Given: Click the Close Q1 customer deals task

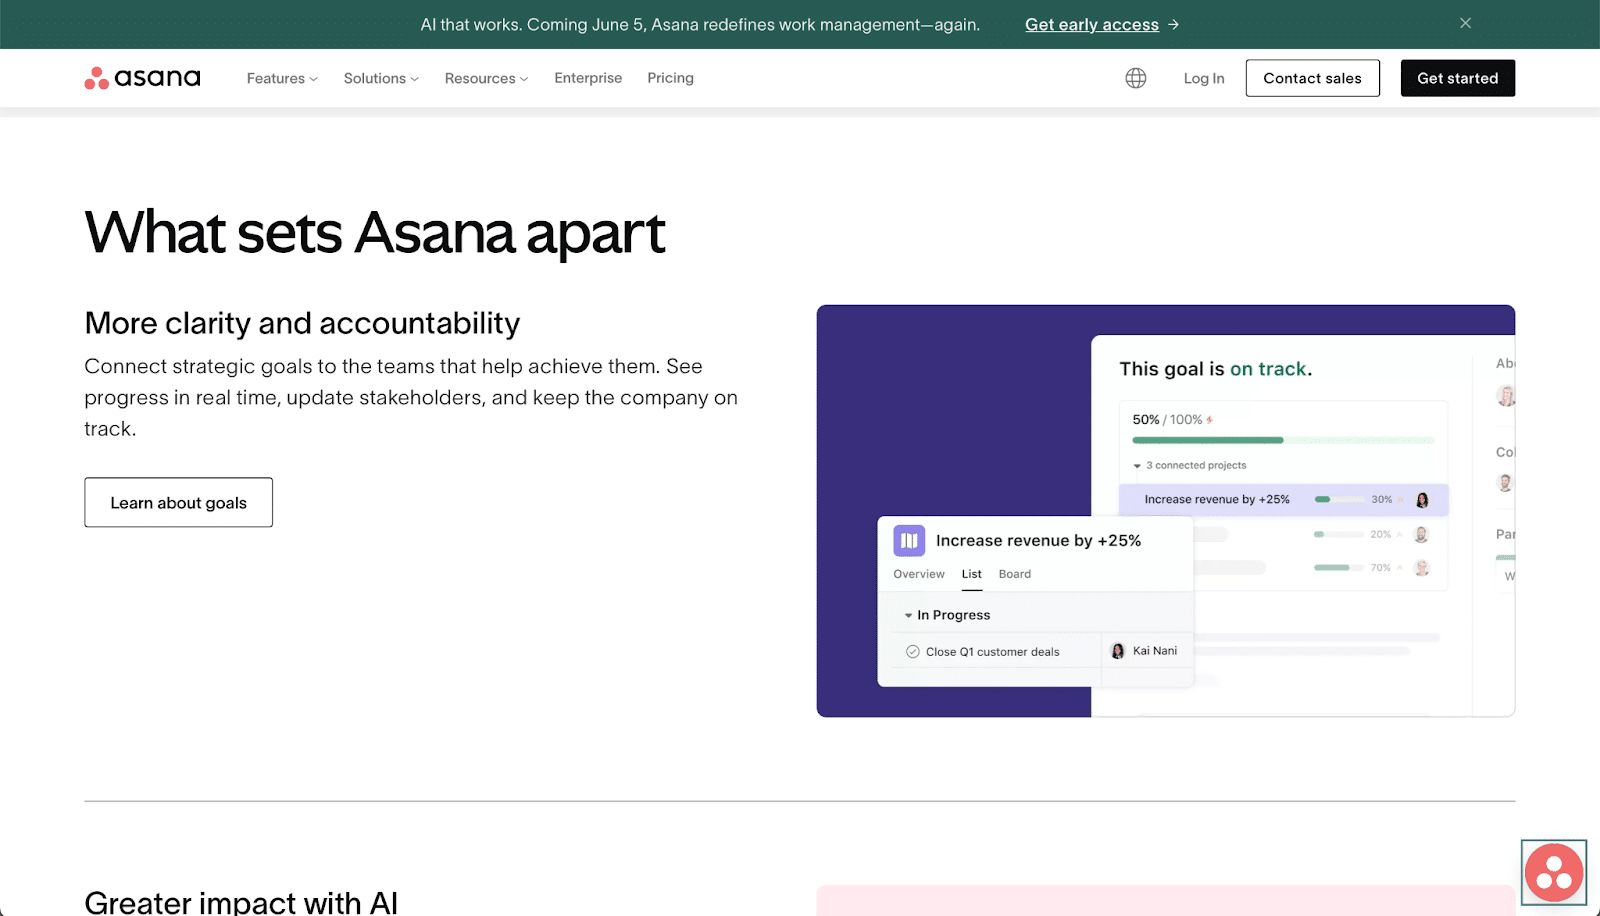Looking at the screenshot, I should pyautogui.click(x=992, y=652).
